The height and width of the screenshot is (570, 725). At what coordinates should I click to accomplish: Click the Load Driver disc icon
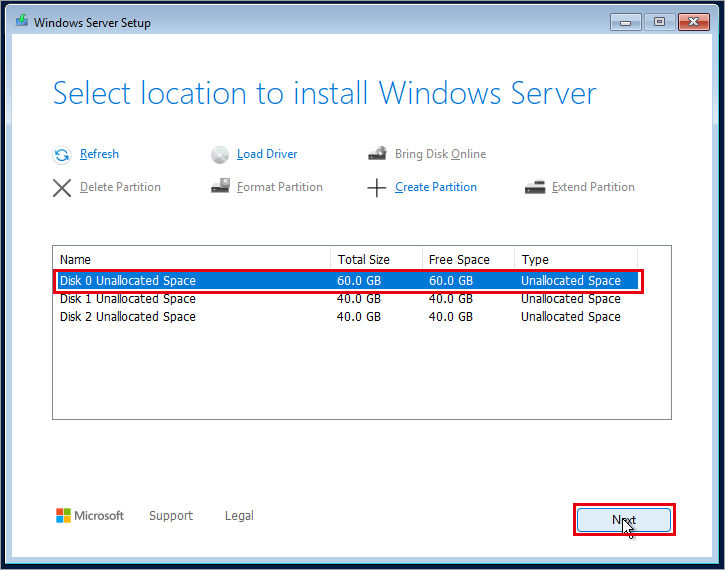point(220,155)
